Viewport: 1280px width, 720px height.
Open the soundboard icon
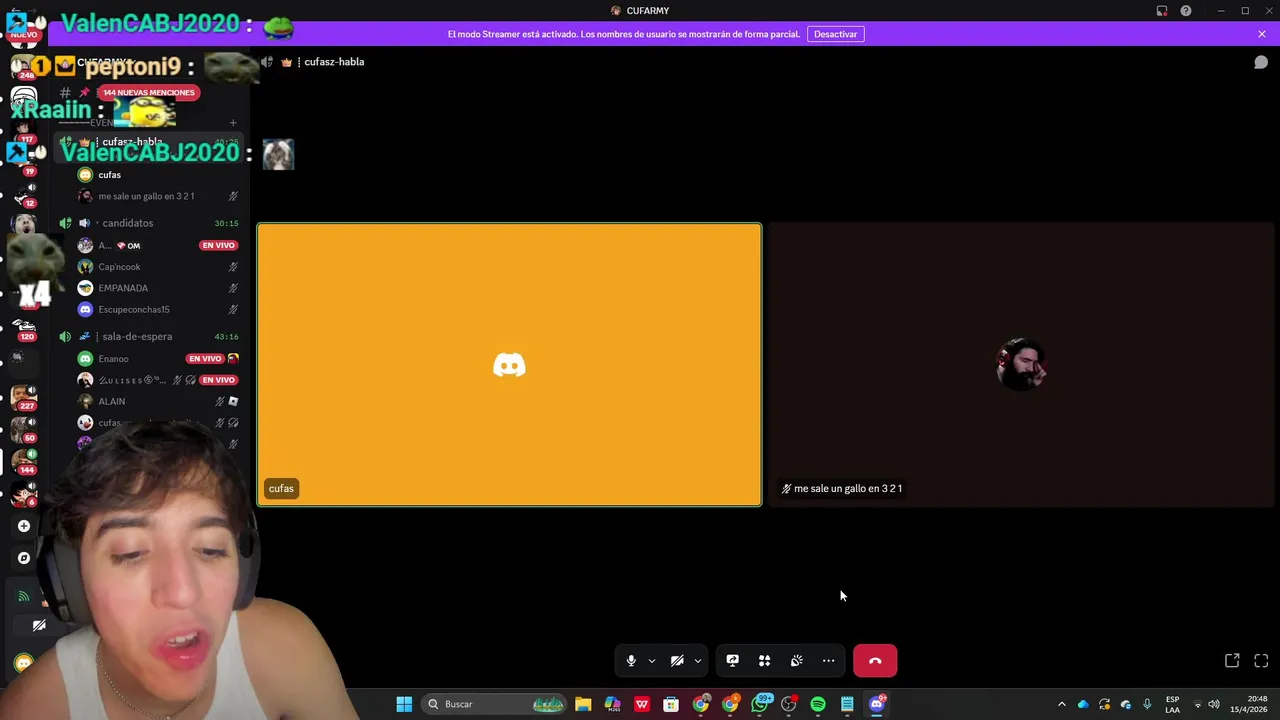point(796,661)
